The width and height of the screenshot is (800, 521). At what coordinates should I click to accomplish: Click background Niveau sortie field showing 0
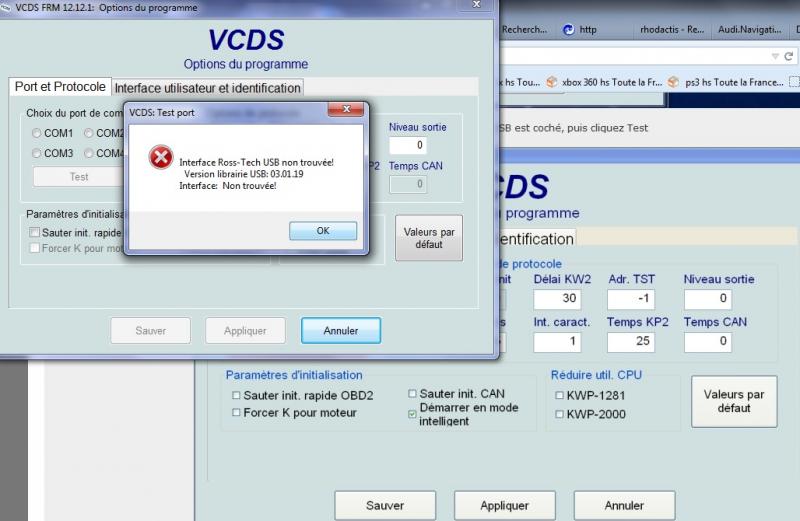(x=708, y=299)
